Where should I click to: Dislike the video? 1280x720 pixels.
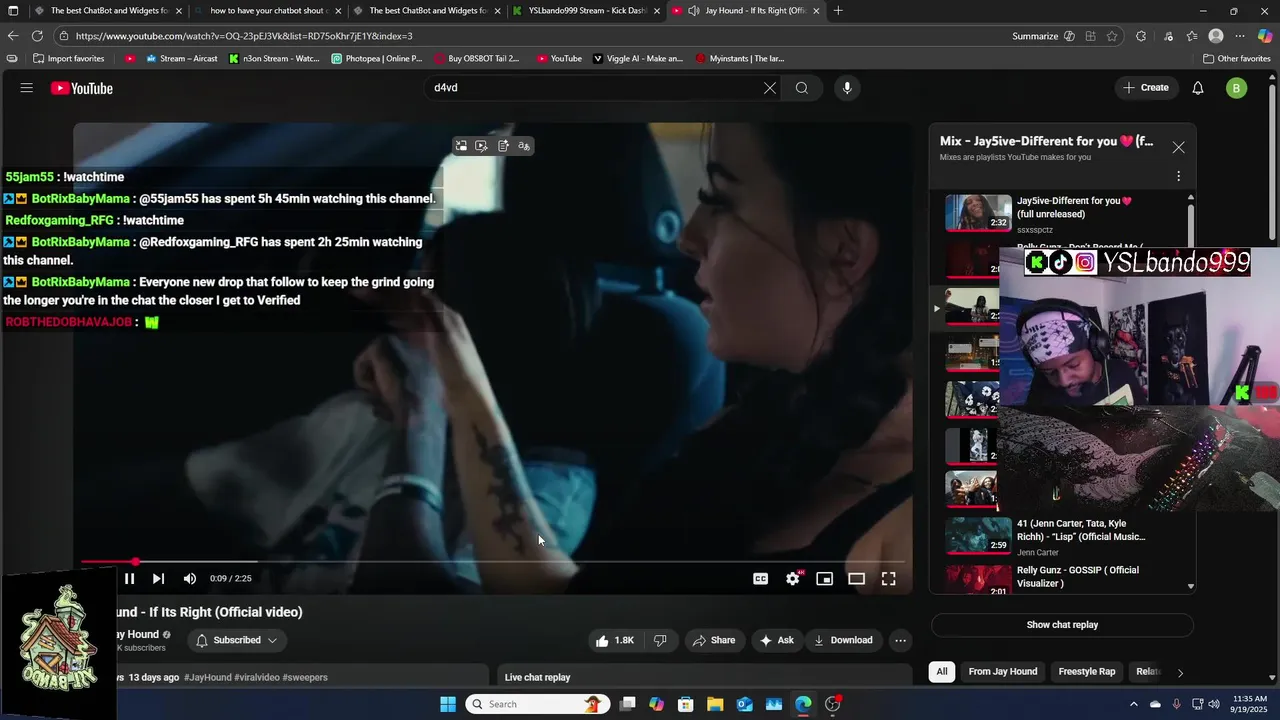(661, 640)
